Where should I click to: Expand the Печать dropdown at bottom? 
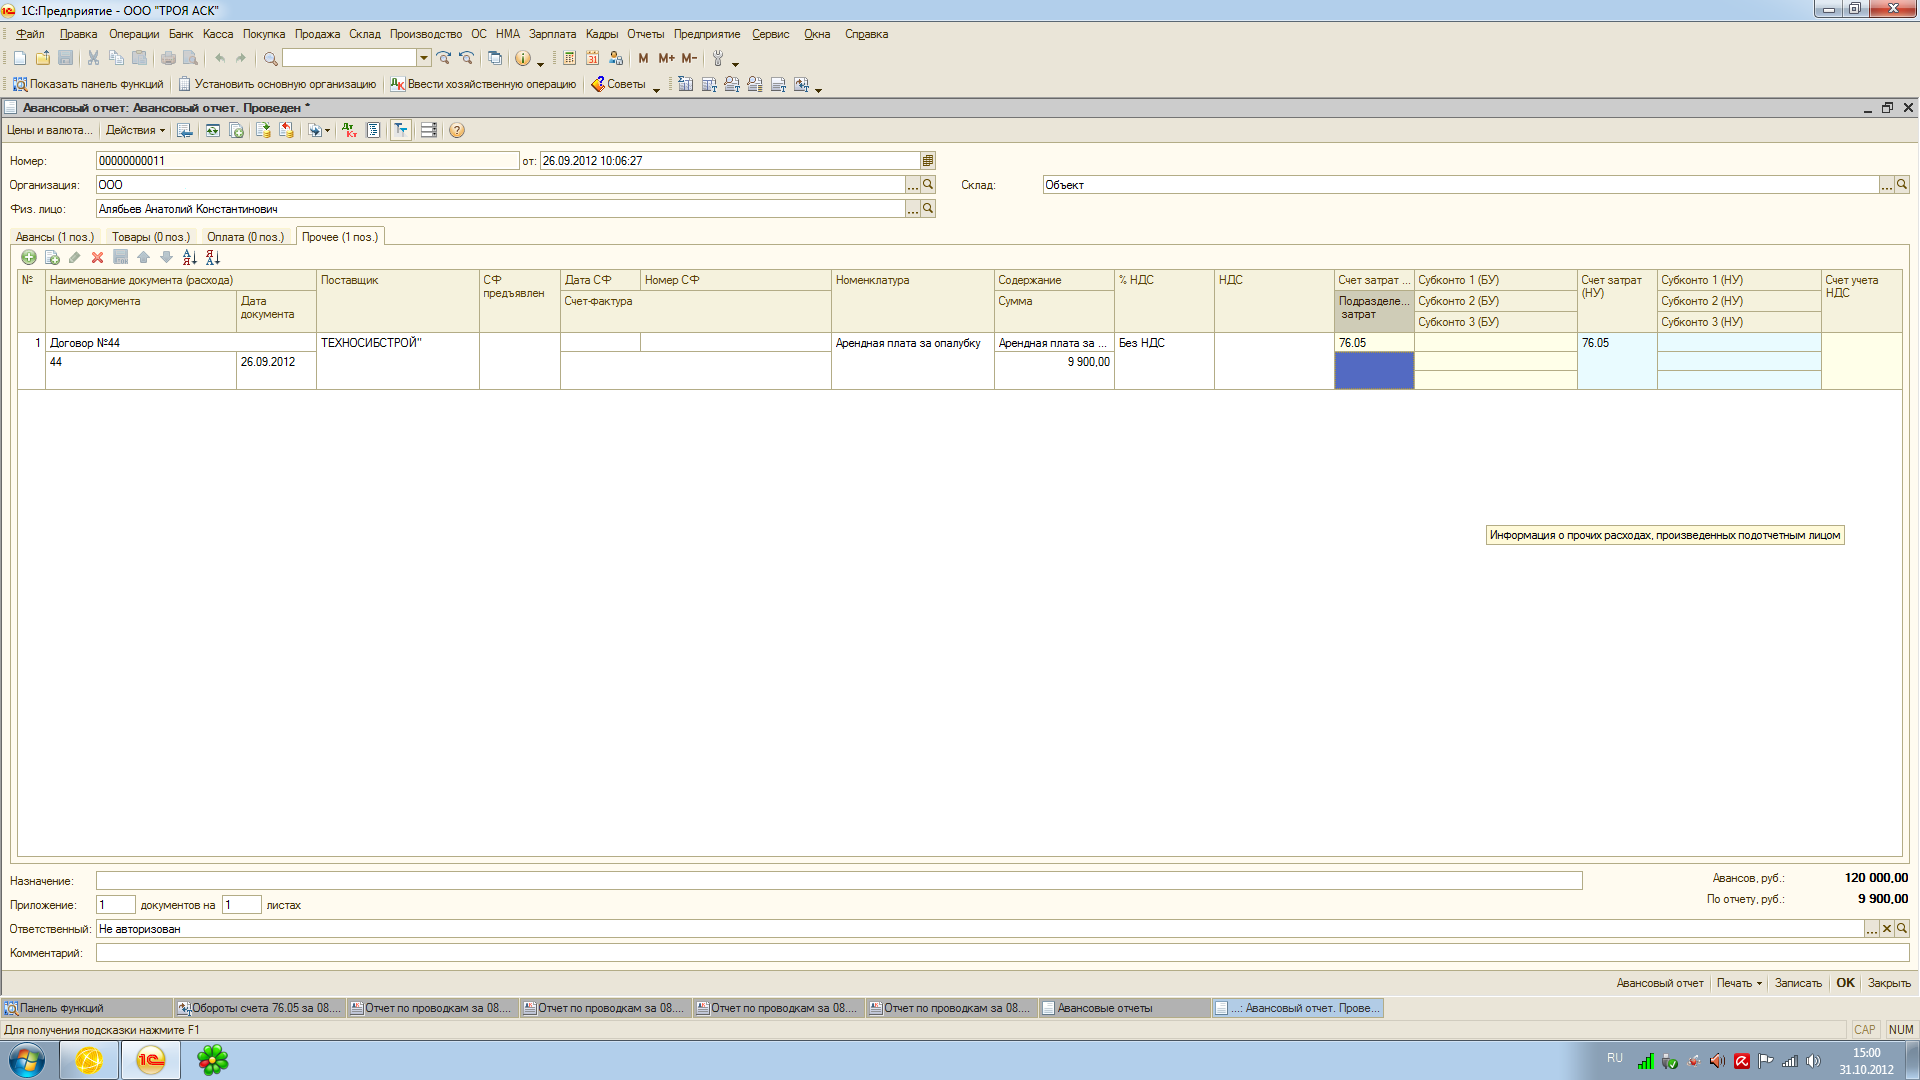[x=1739, y=983]
